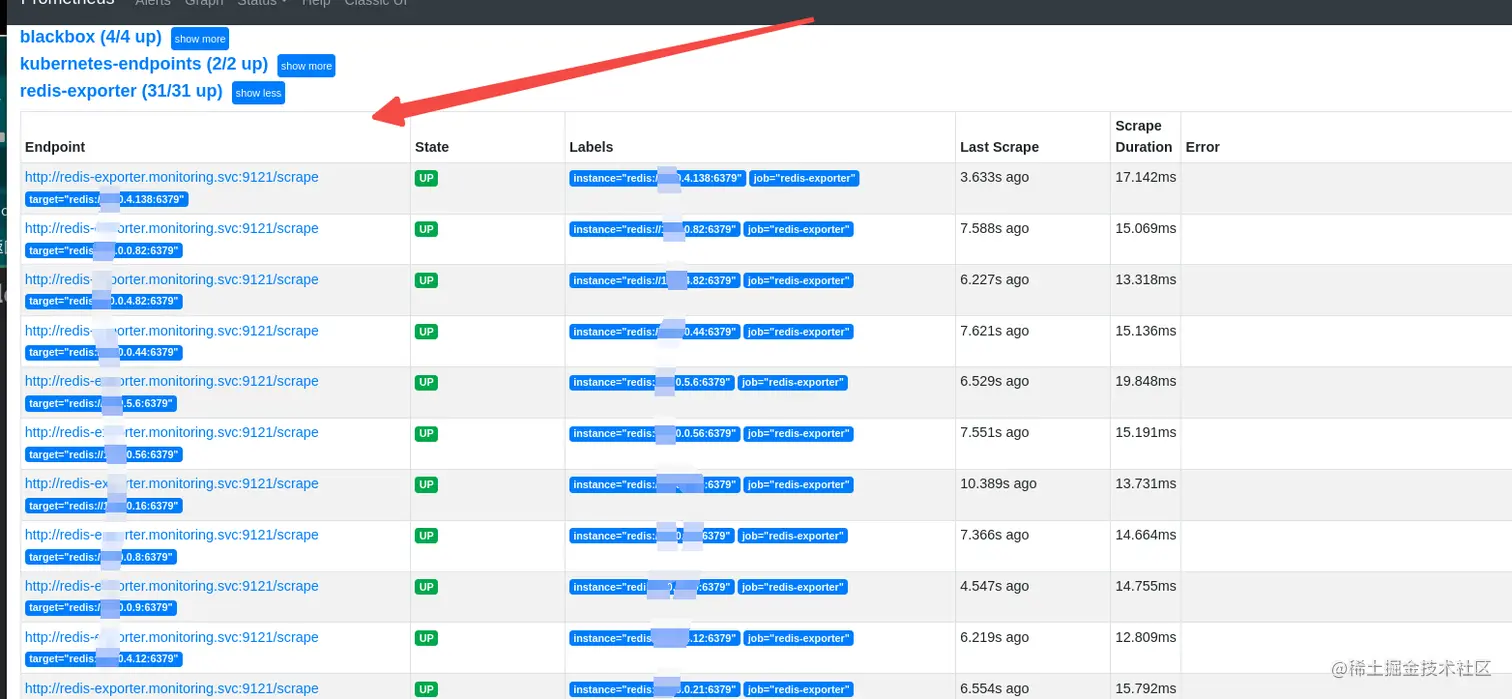Click UP badge in the 13.731ms row
Viewport: 1512px width, 699px height.
[x=427, y=484]
